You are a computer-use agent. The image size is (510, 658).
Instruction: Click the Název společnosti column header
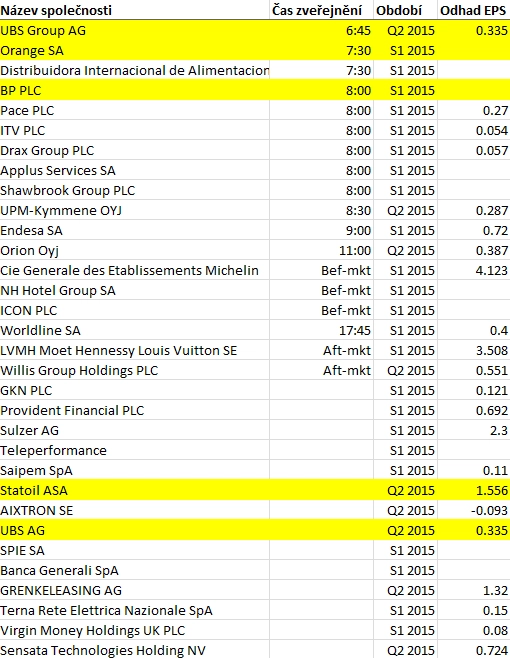pyautogui.click(x=134, y=10)
